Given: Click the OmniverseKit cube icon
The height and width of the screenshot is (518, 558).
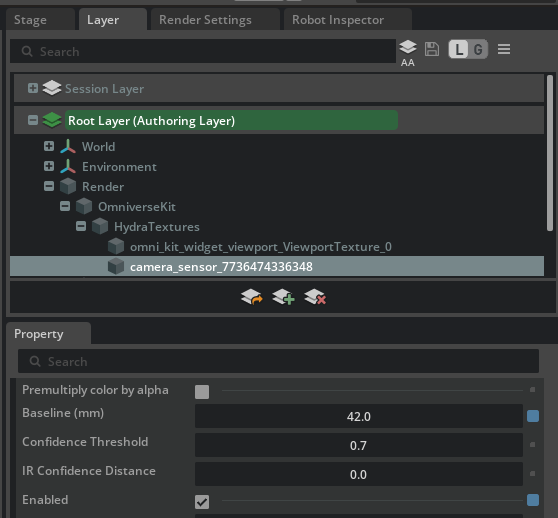Looking at the screenshot, I should [84, 206].
